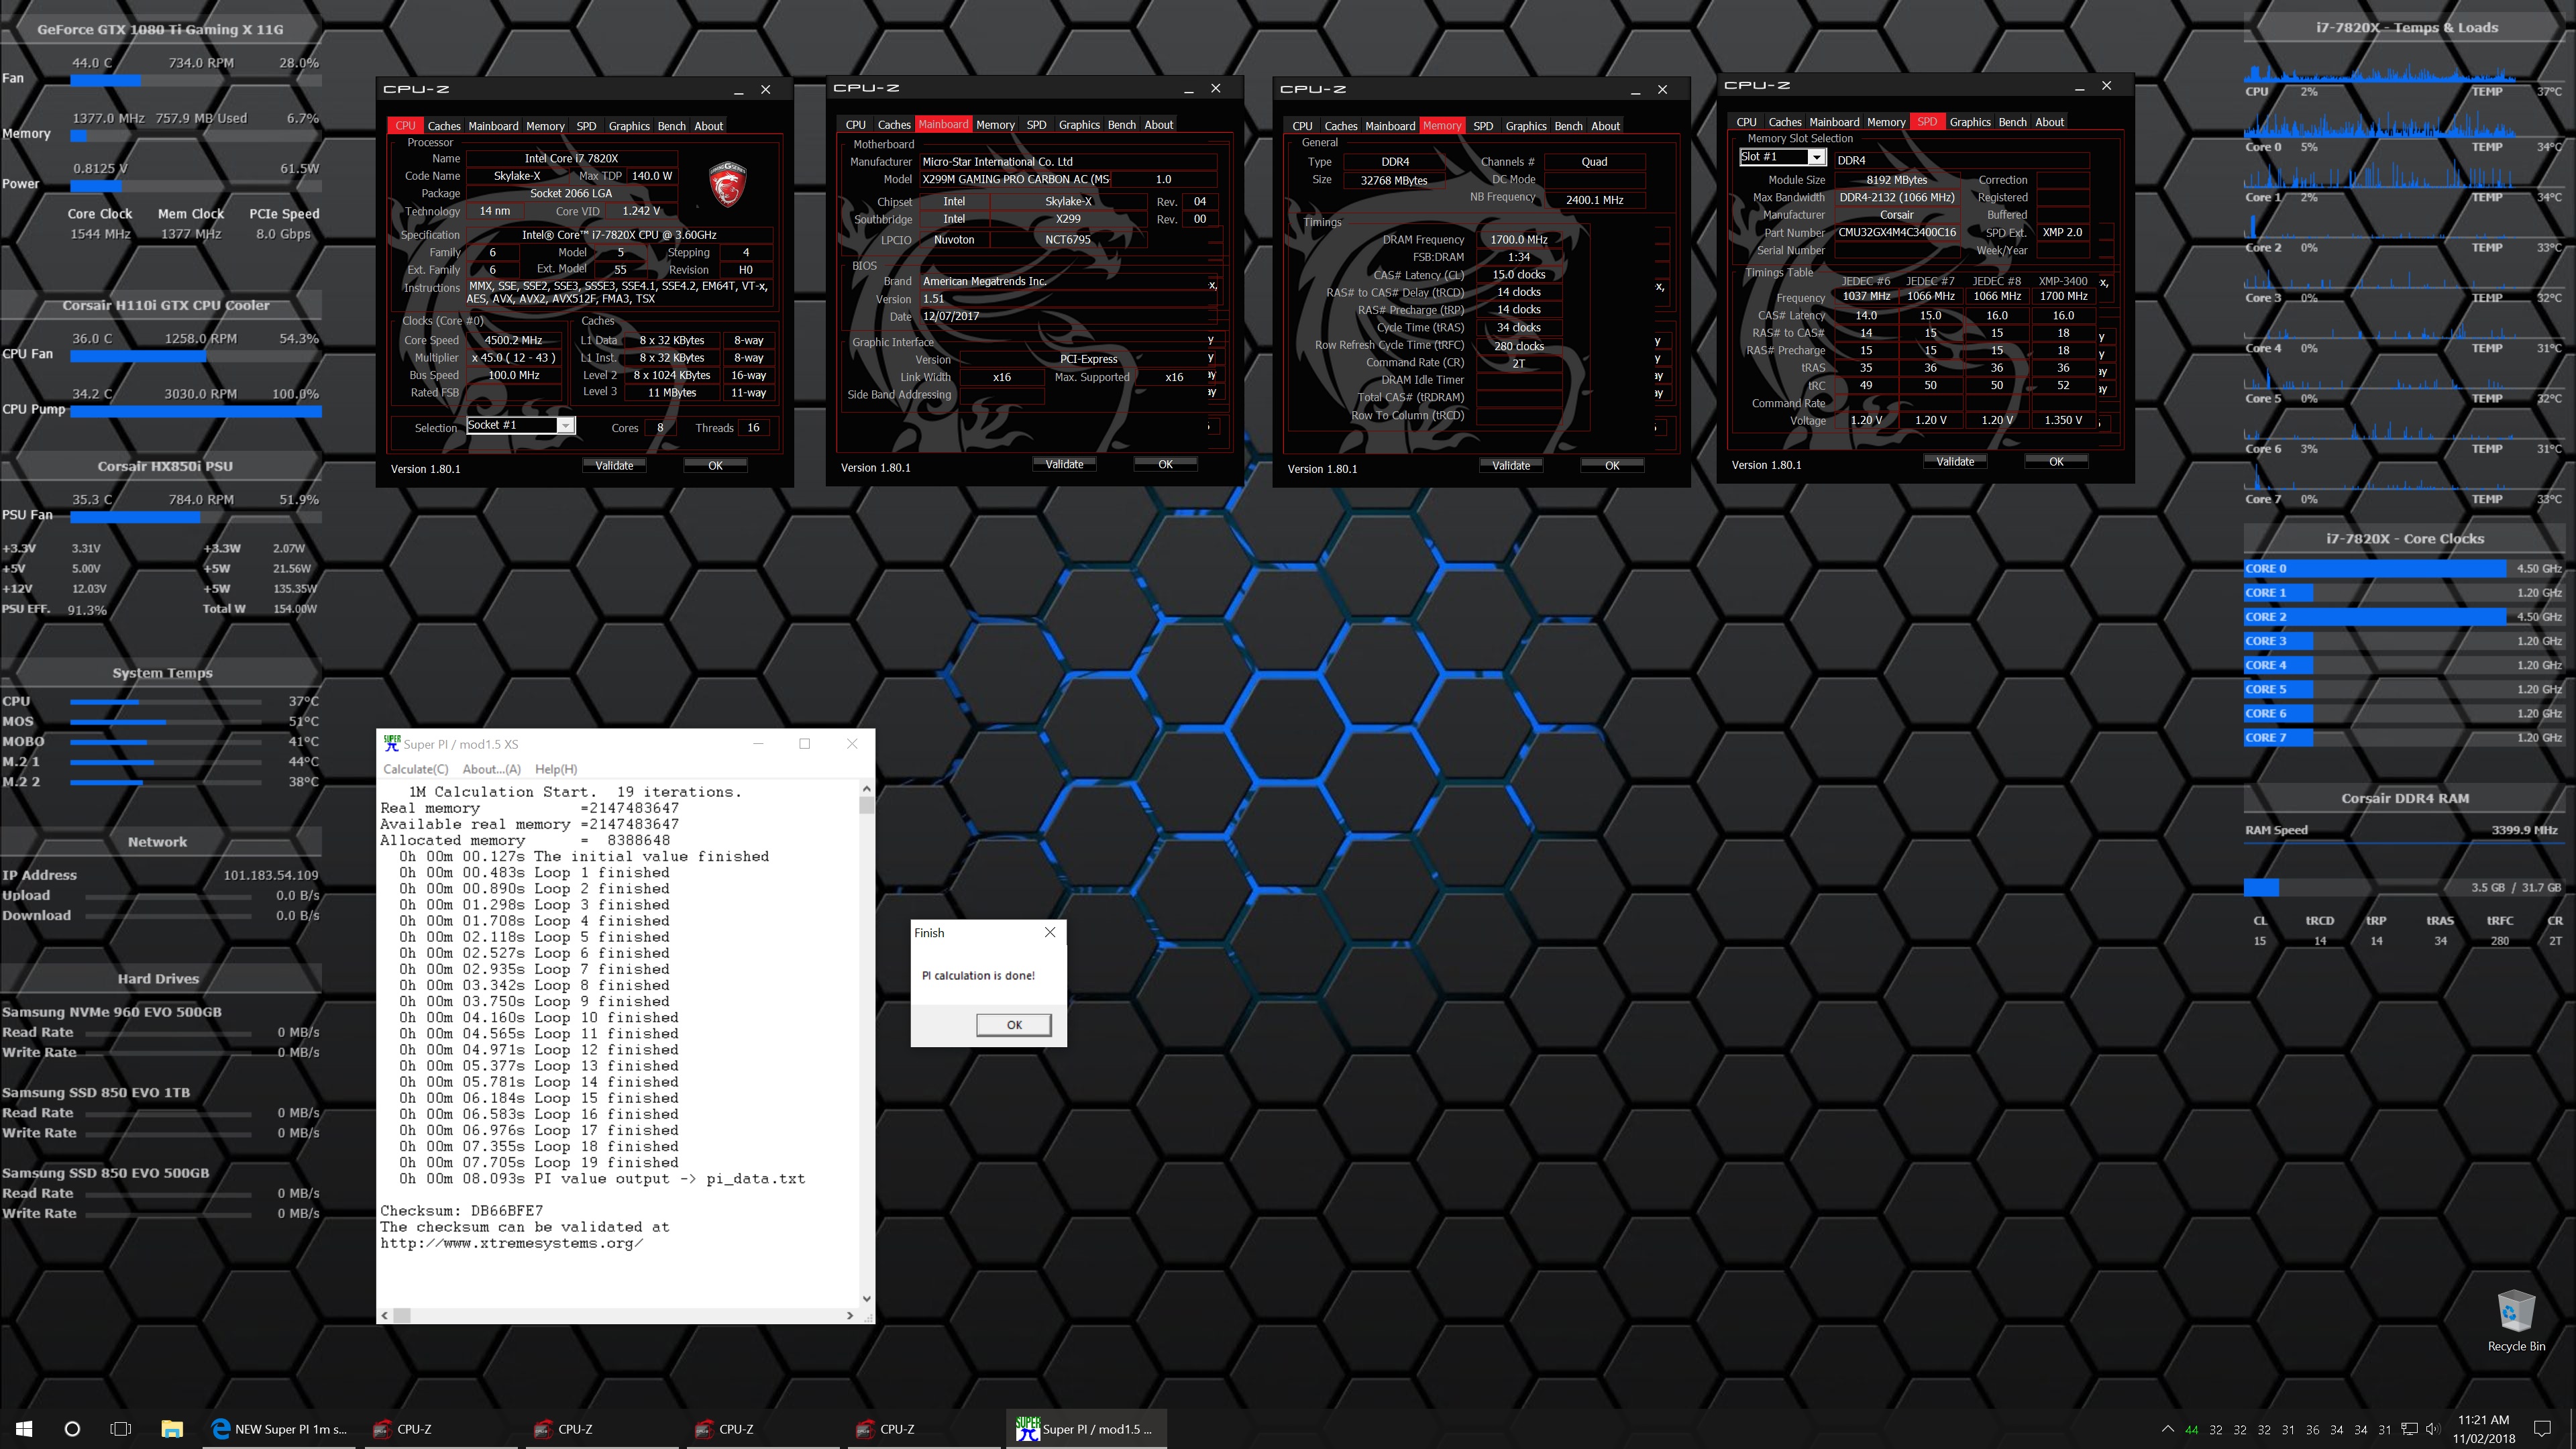Click OK in the Mainboard CPU-Z window
2576x1449 pixels.
pos(1165,464)
